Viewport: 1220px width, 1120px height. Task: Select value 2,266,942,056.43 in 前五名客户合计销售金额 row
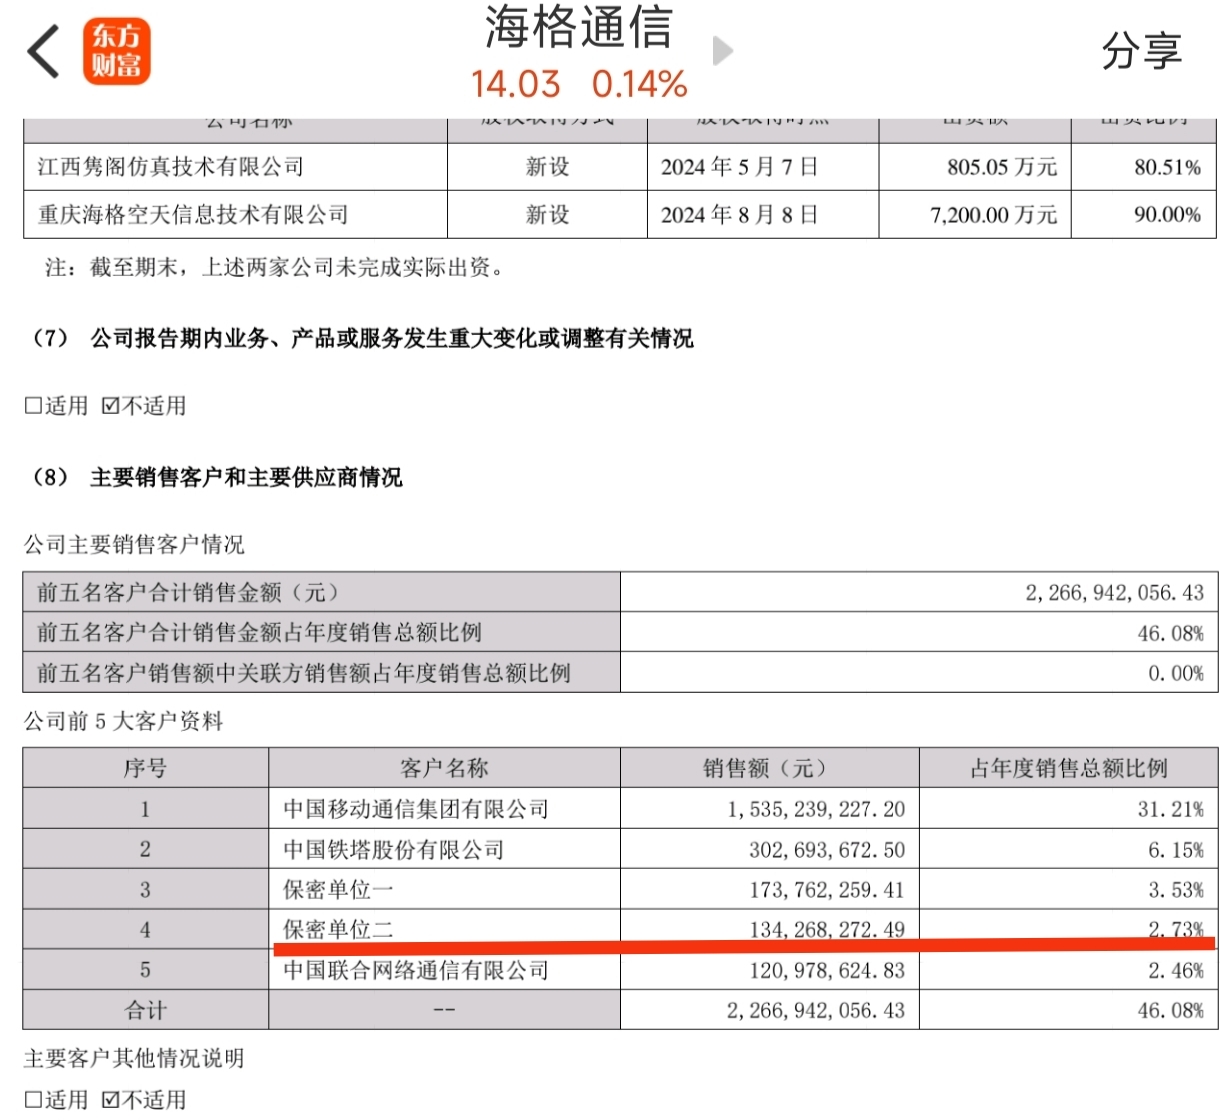pos(1114,592)
